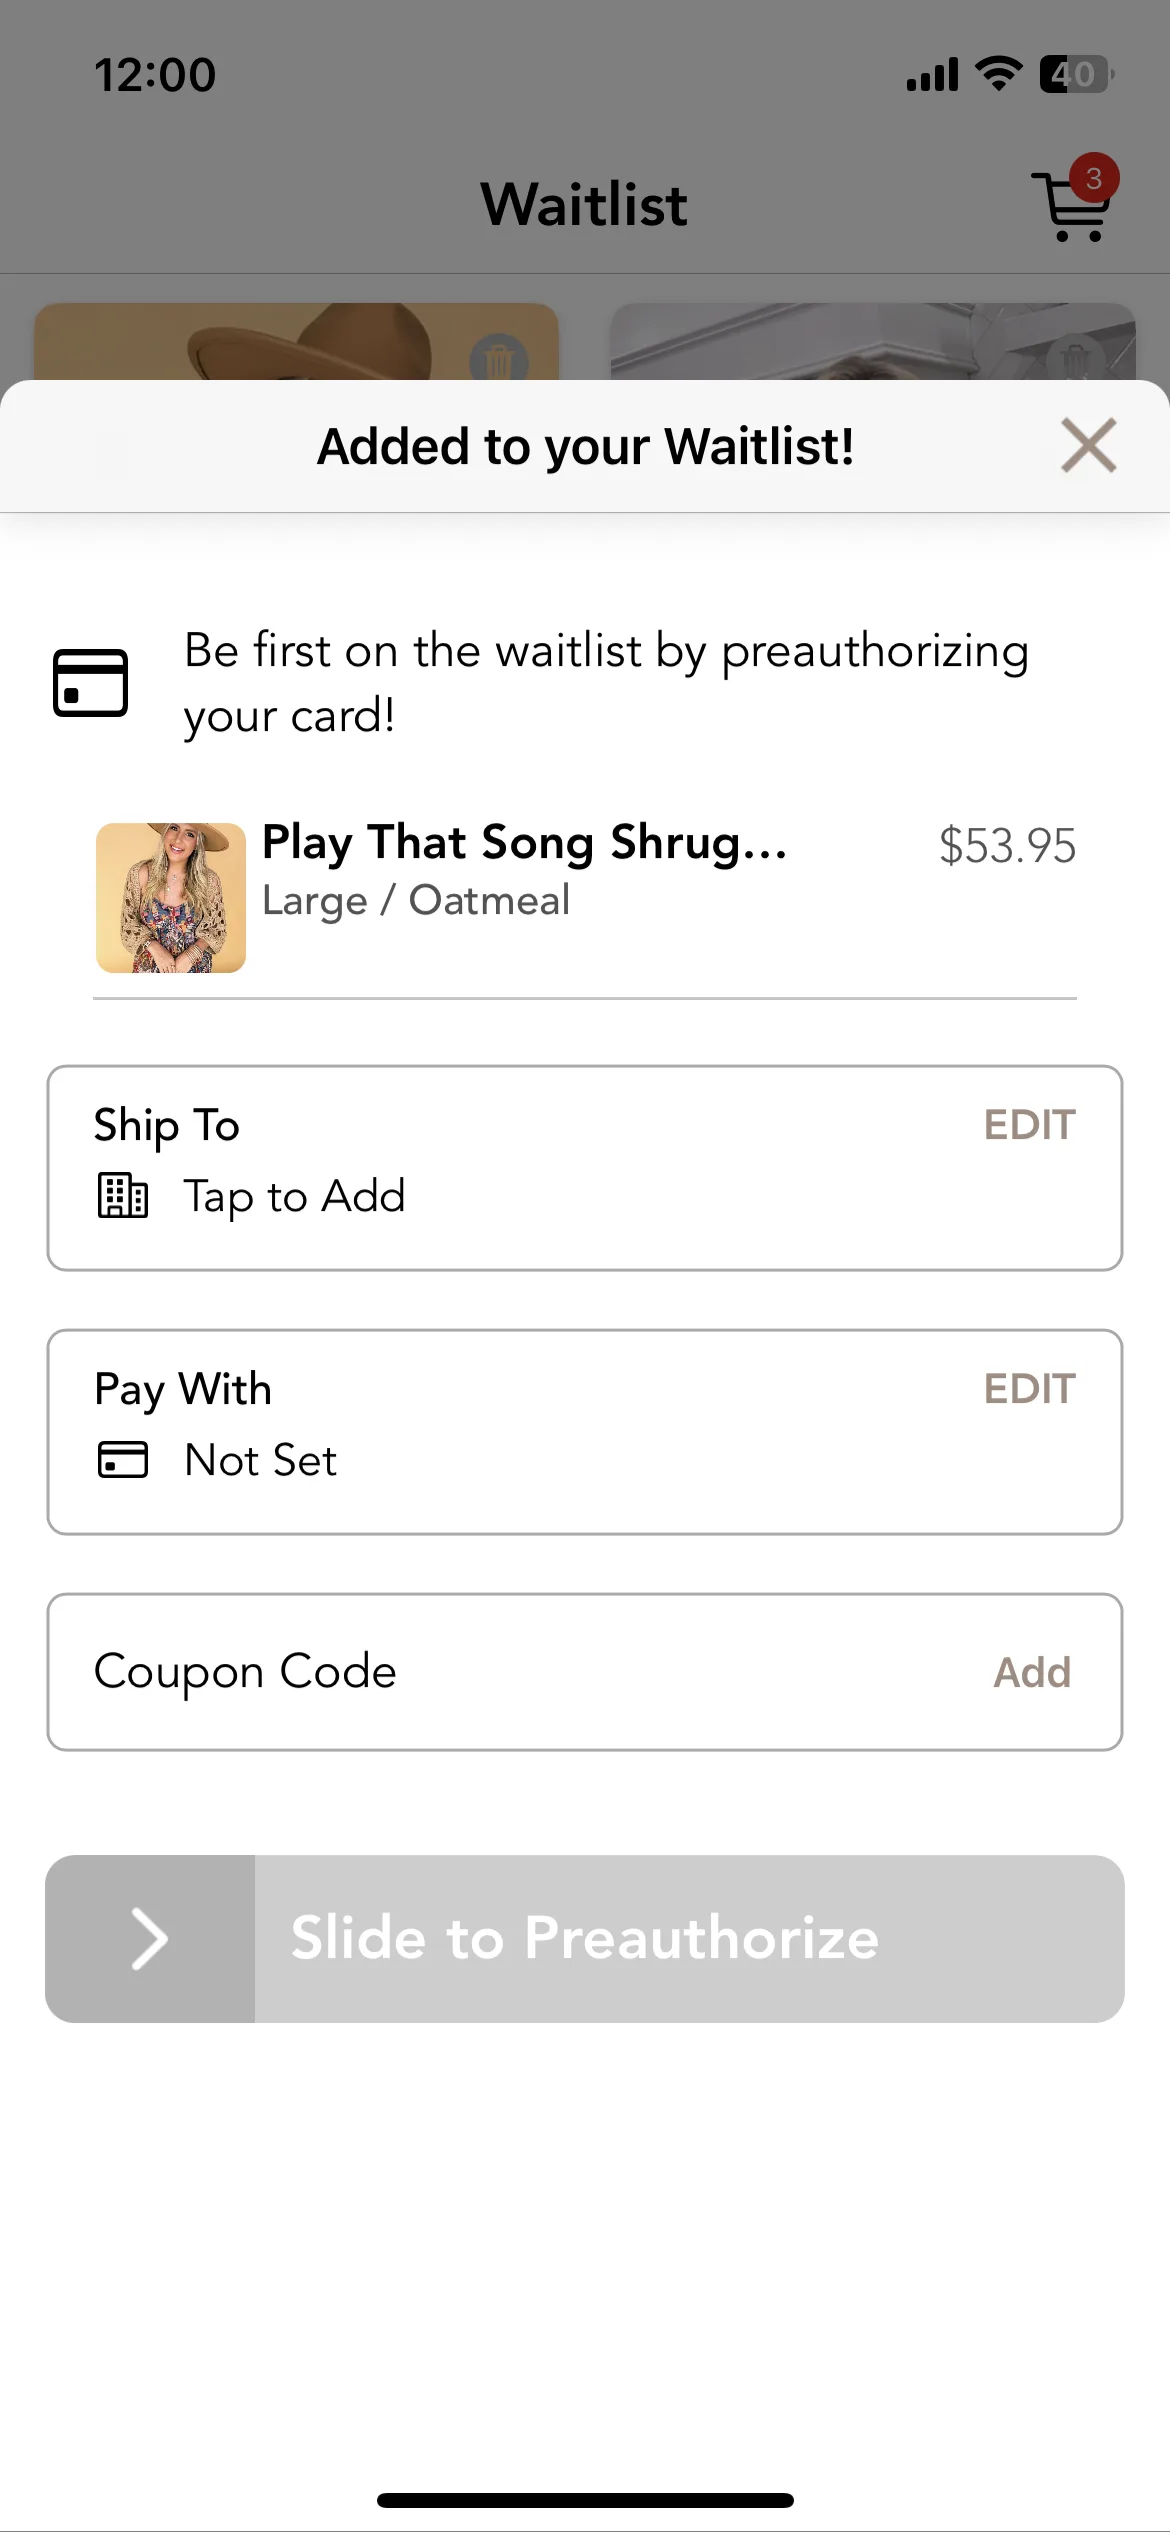The height and width of the screenshot is (2532, 1170).
Task: Delete the hat waitlist item via trash icon
Action: point(498,358)
